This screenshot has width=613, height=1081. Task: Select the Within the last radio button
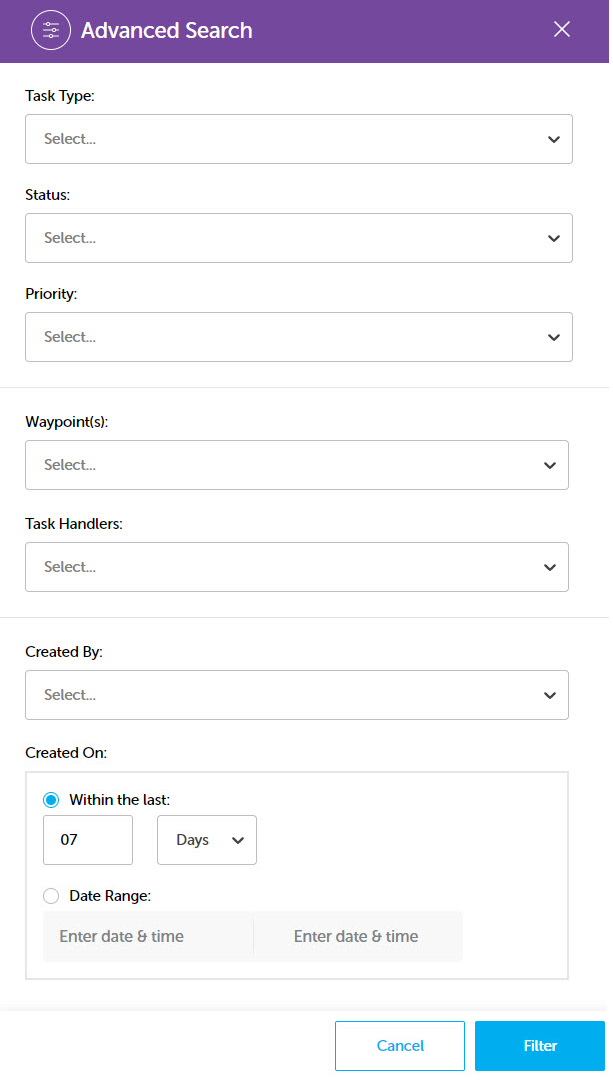51,800
